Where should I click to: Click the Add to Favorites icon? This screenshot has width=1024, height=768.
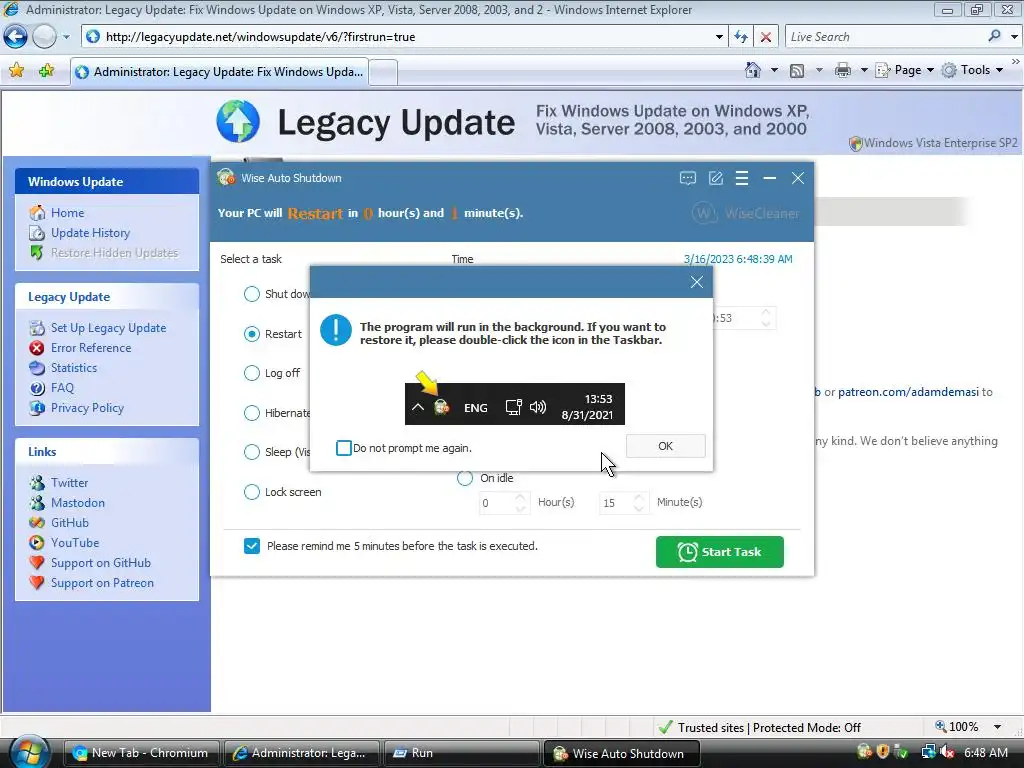(46, 71)
